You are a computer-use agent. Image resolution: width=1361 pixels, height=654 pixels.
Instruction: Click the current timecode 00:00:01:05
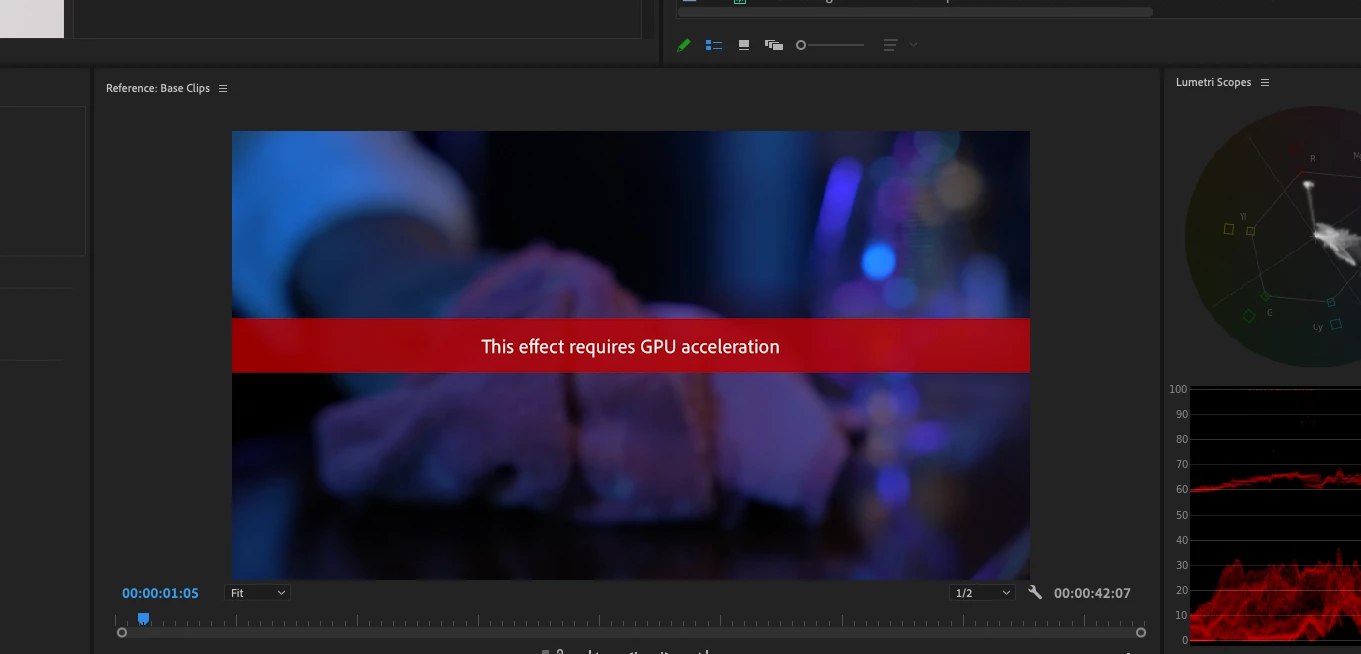click(x=160, y=593)
